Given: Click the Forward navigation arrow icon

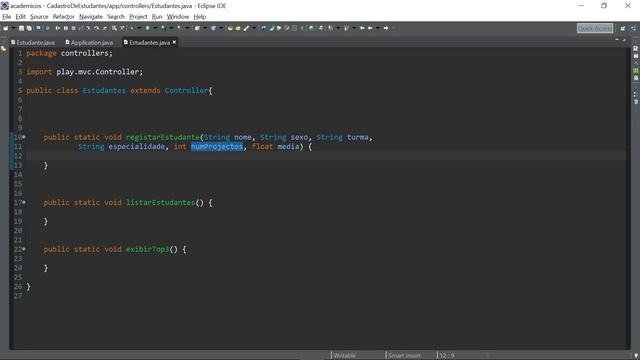Looking at the screenshot, I should point(386,28).
